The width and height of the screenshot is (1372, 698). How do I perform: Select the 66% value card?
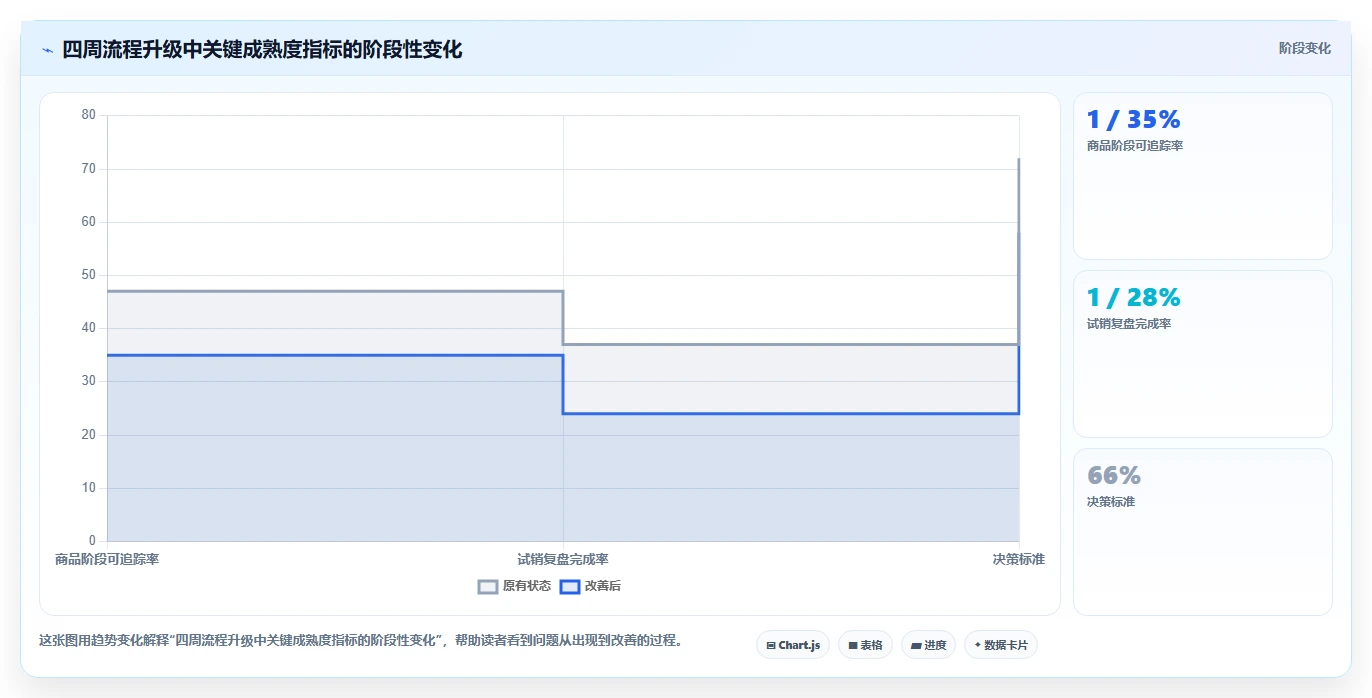pos(1203,532)
